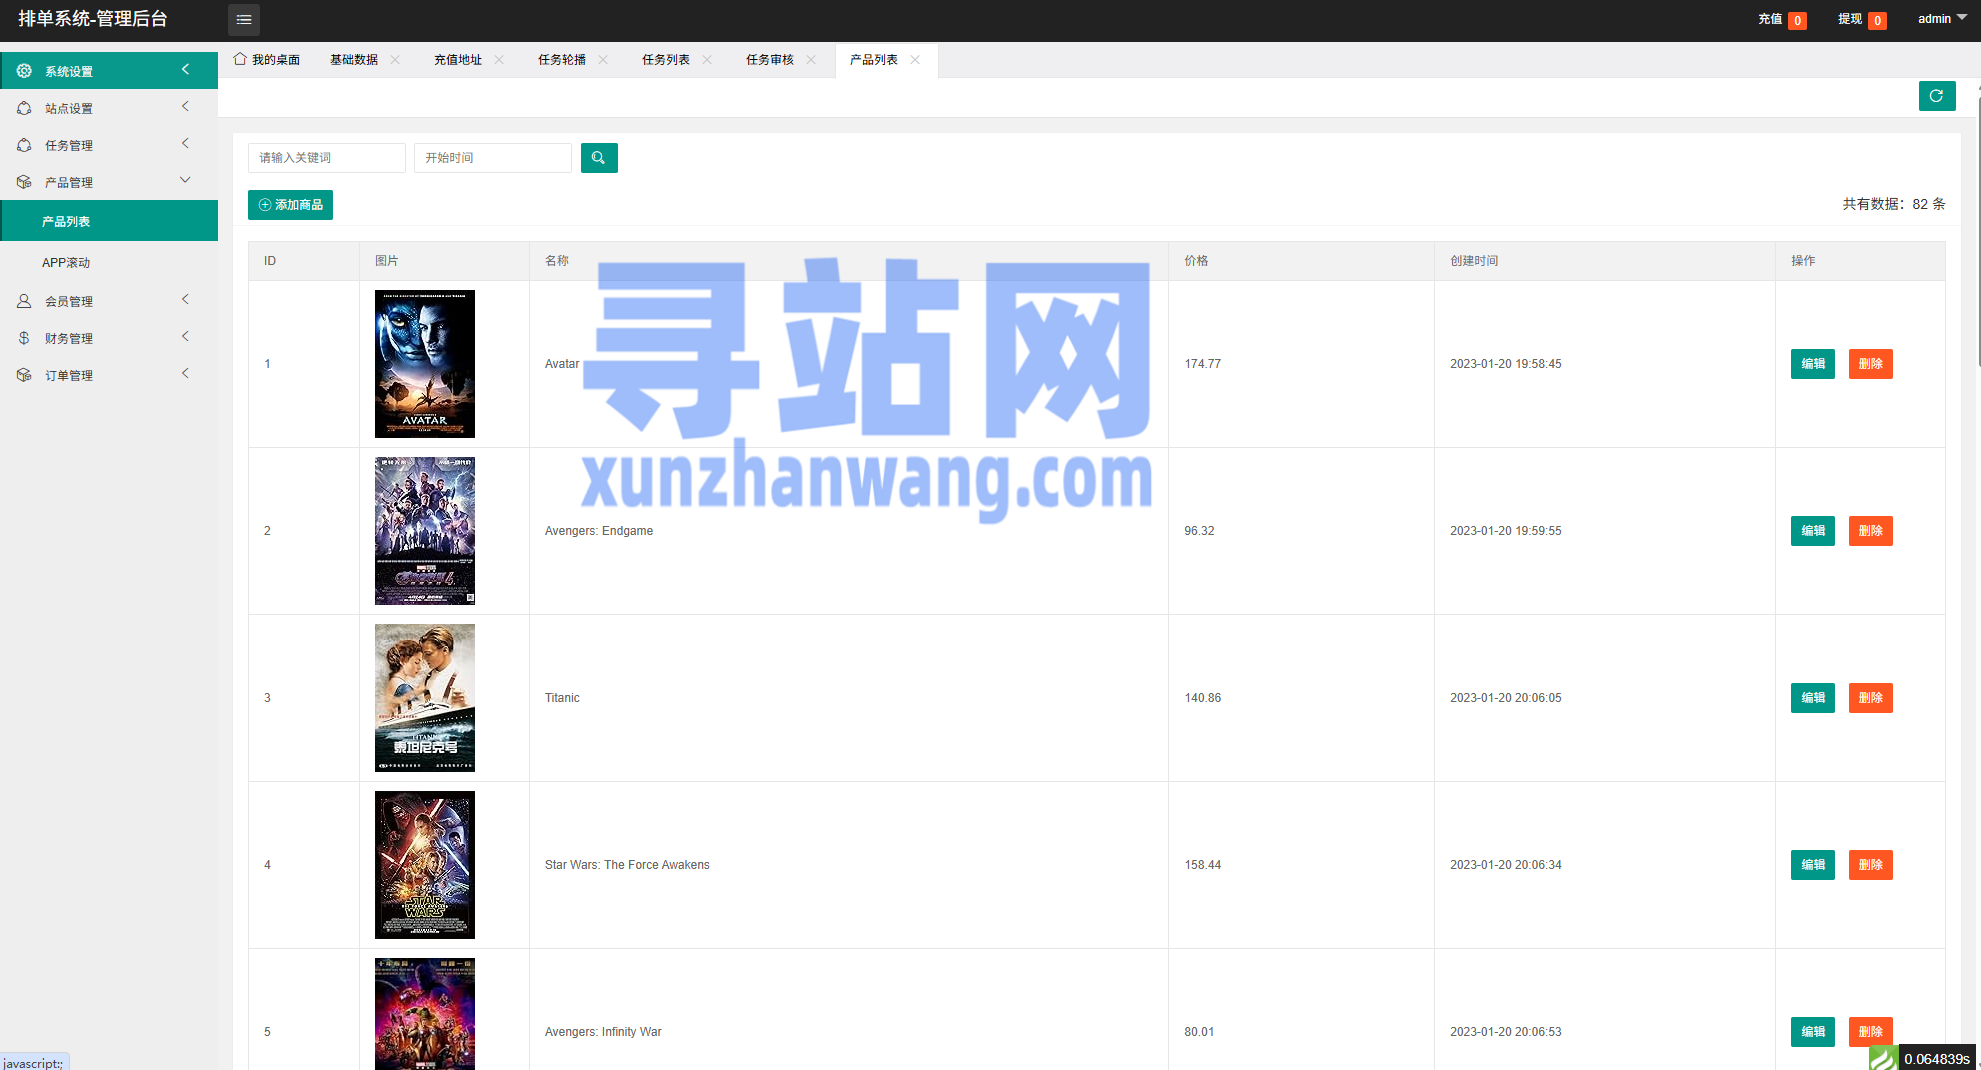Close the 基础数据 tab

pyautogui.click(x=395, y=60)
